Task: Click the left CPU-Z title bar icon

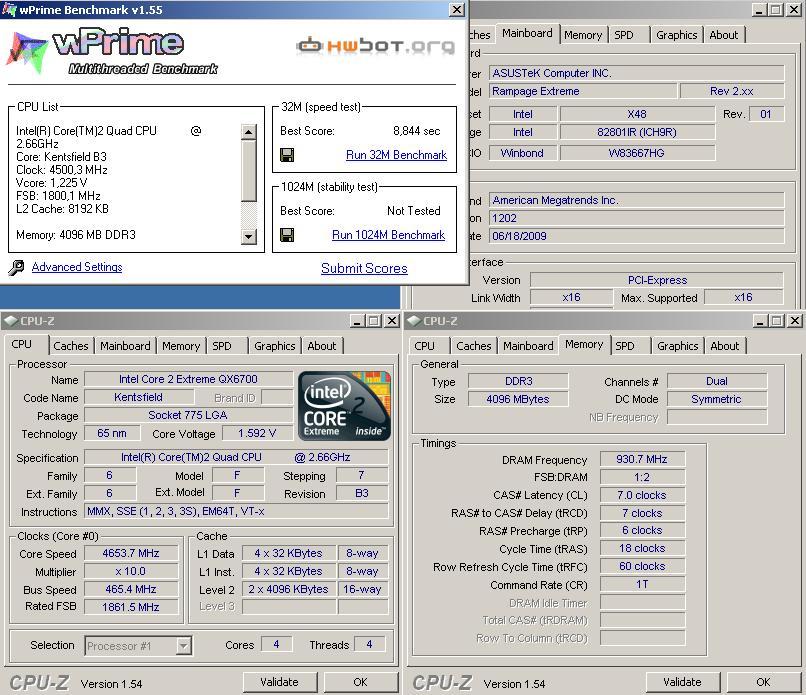Action: 10,321
